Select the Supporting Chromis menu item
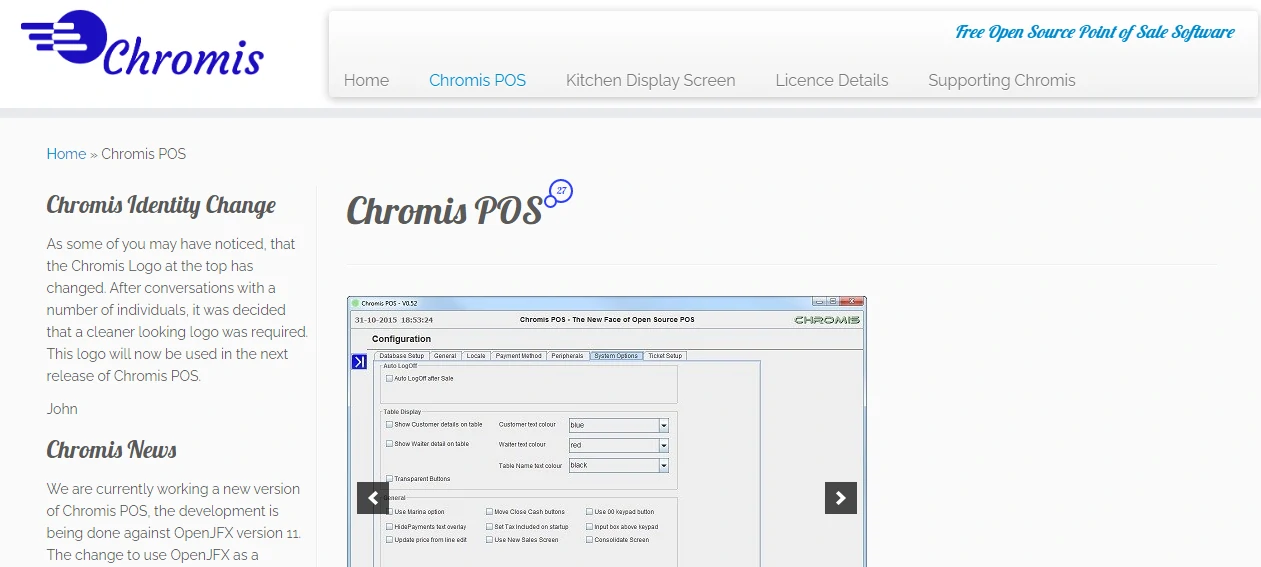The image size is (1261, 567). [1001, 80]
